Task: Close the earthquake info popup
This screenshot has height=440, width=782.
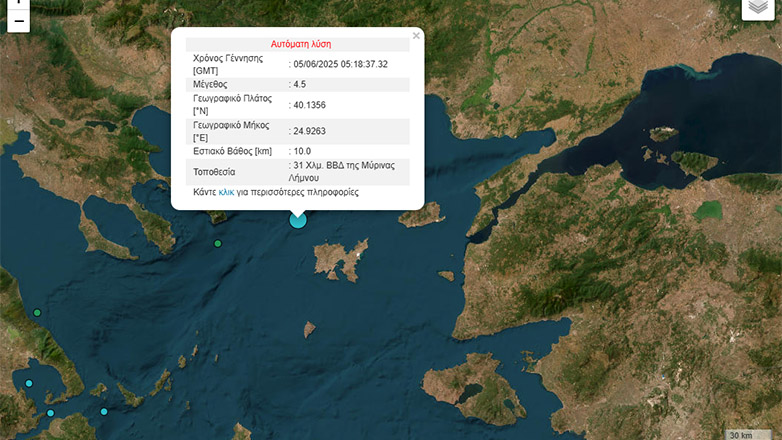Action: click(416, 36)
